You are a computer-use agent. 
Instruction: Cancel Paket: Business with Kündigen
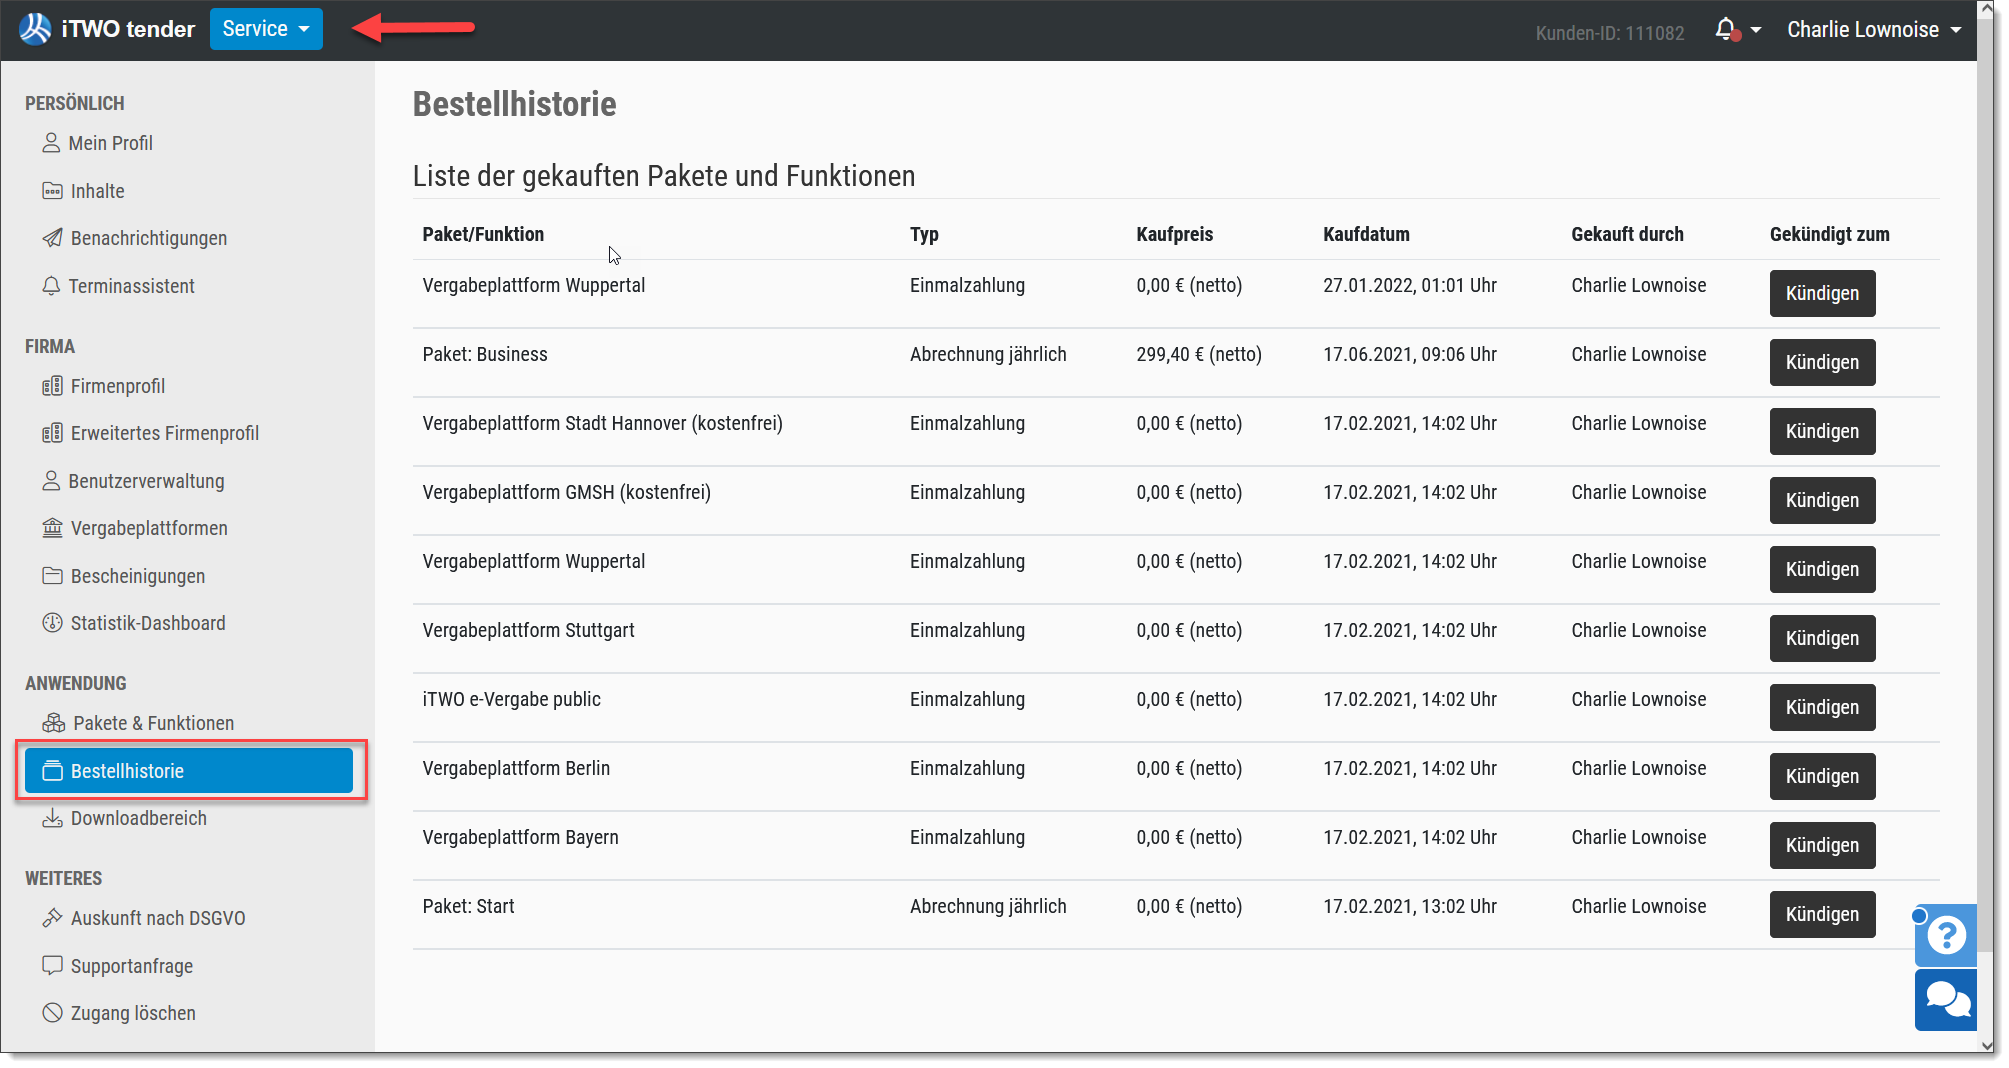1822,362
